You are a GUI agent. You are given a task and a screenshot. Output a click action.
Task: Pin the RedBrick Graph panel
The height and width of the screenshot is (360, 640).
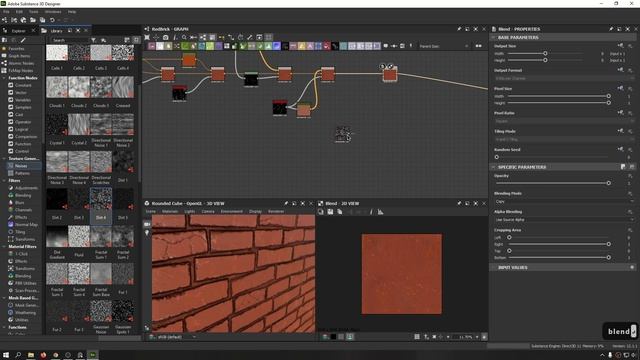tap(459, 29)
